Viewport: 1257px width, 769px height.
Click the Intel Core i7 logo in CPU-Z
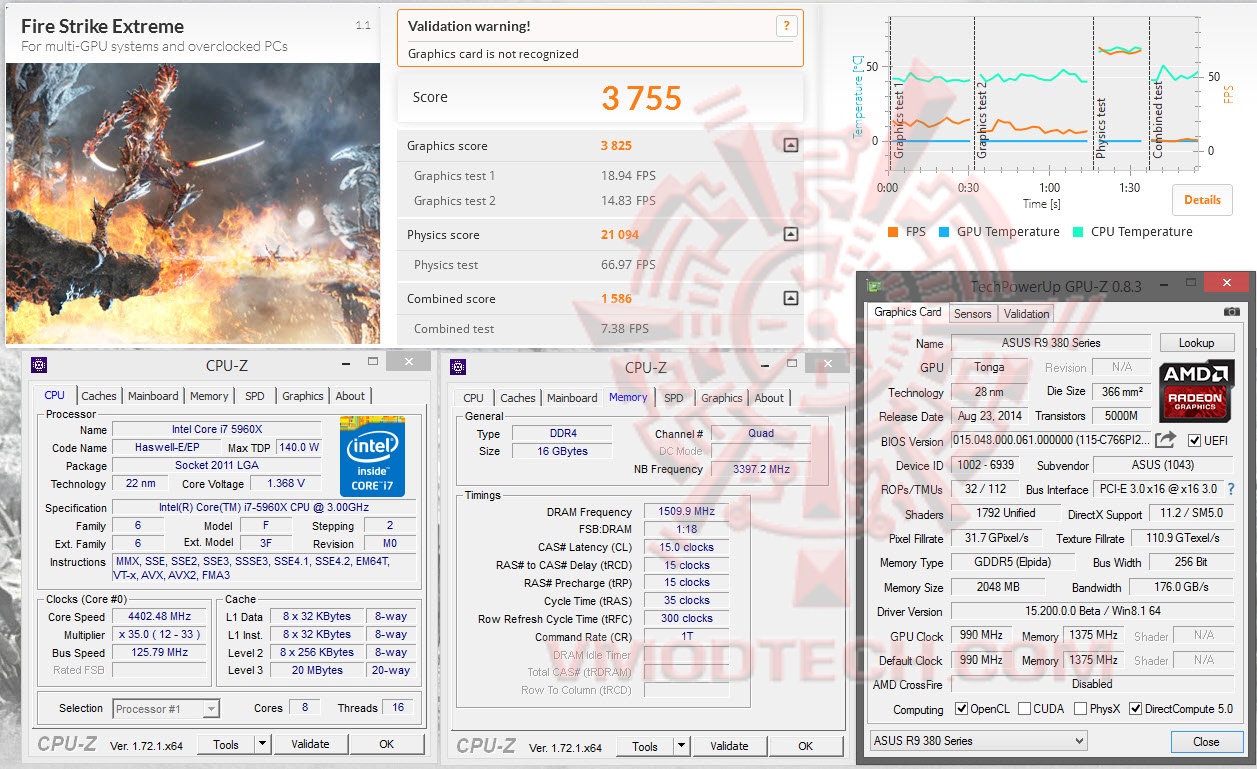(372, 456)
